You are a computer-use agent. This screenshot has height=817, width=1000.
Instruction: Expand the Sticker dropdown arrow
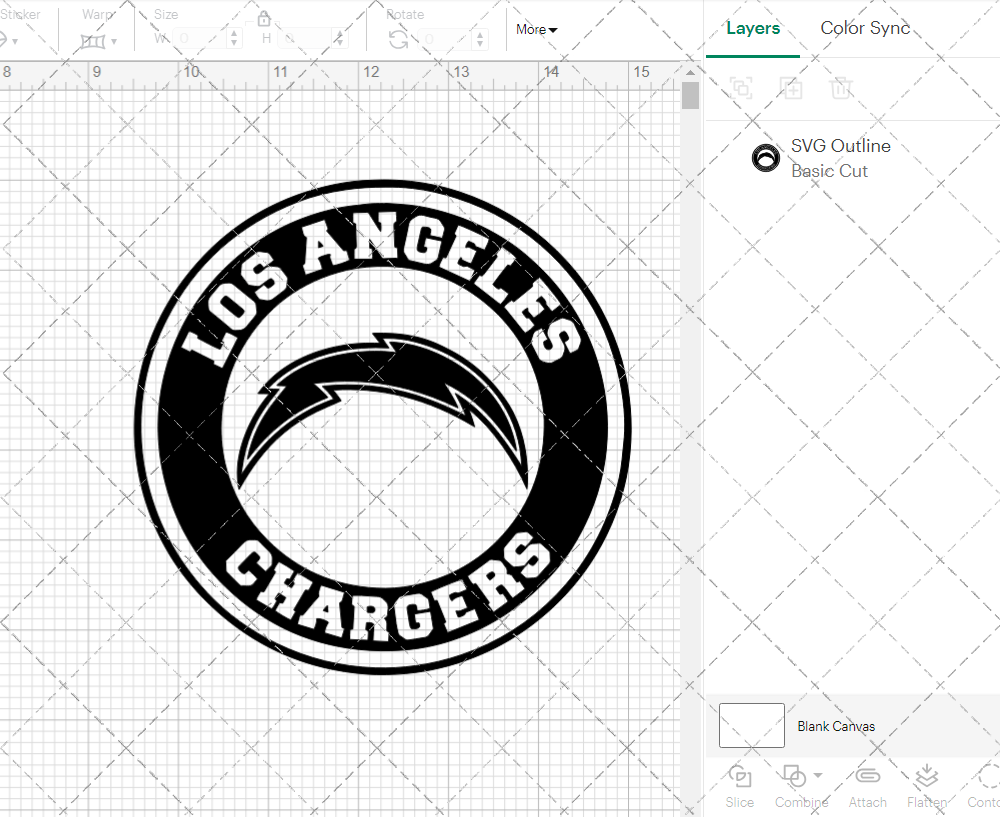(14, 41)
